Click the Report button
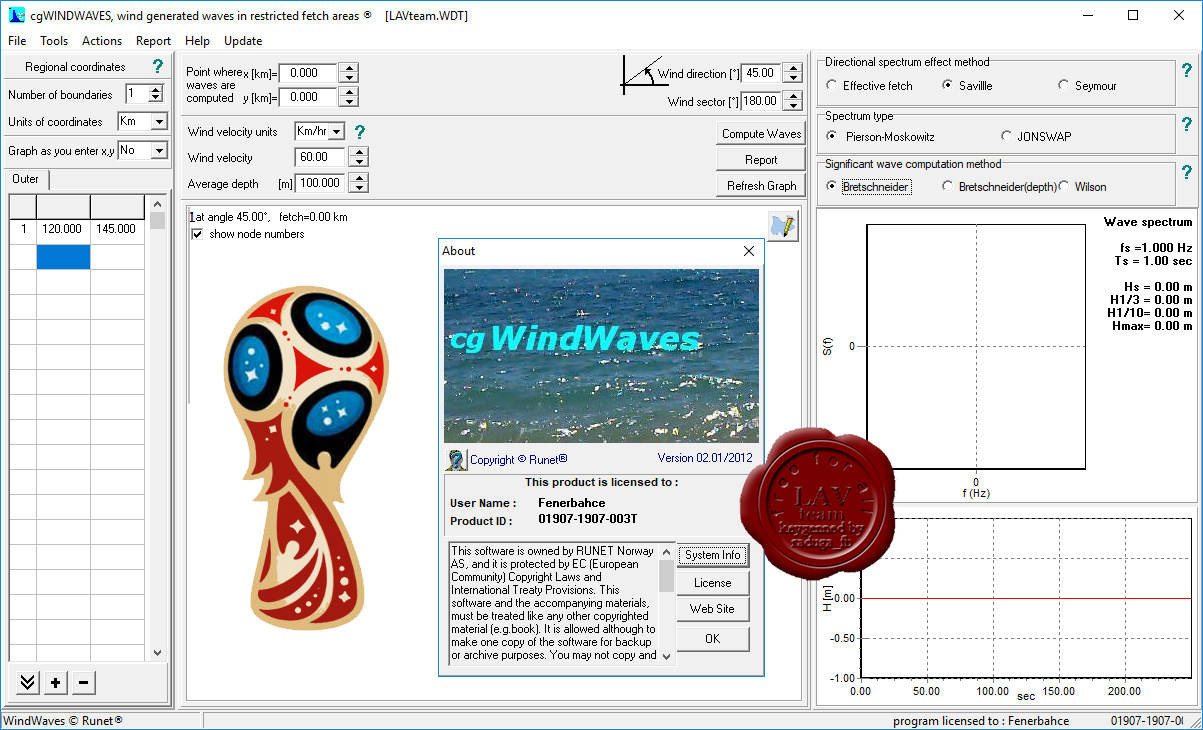1203x730 pixels. point(761,160)
